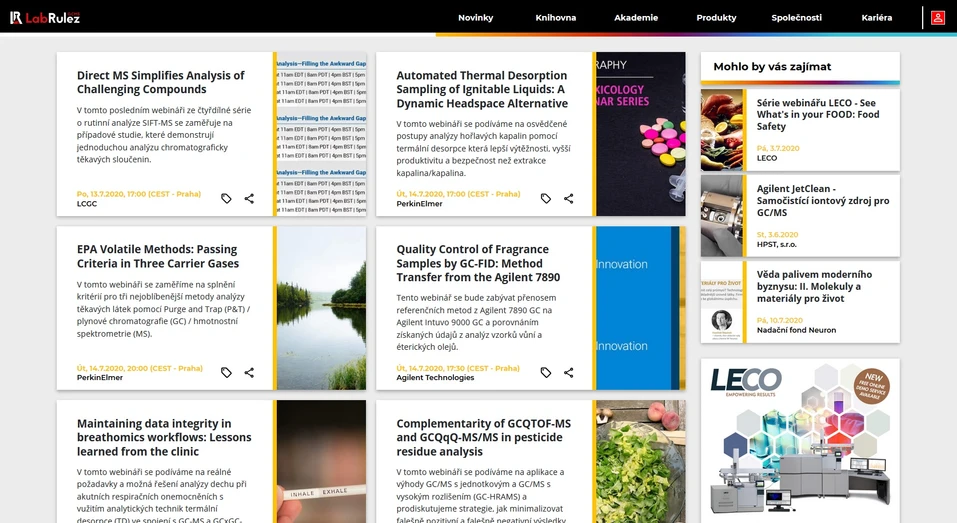Open EPA Volatile Methods title

coord(157,256)
